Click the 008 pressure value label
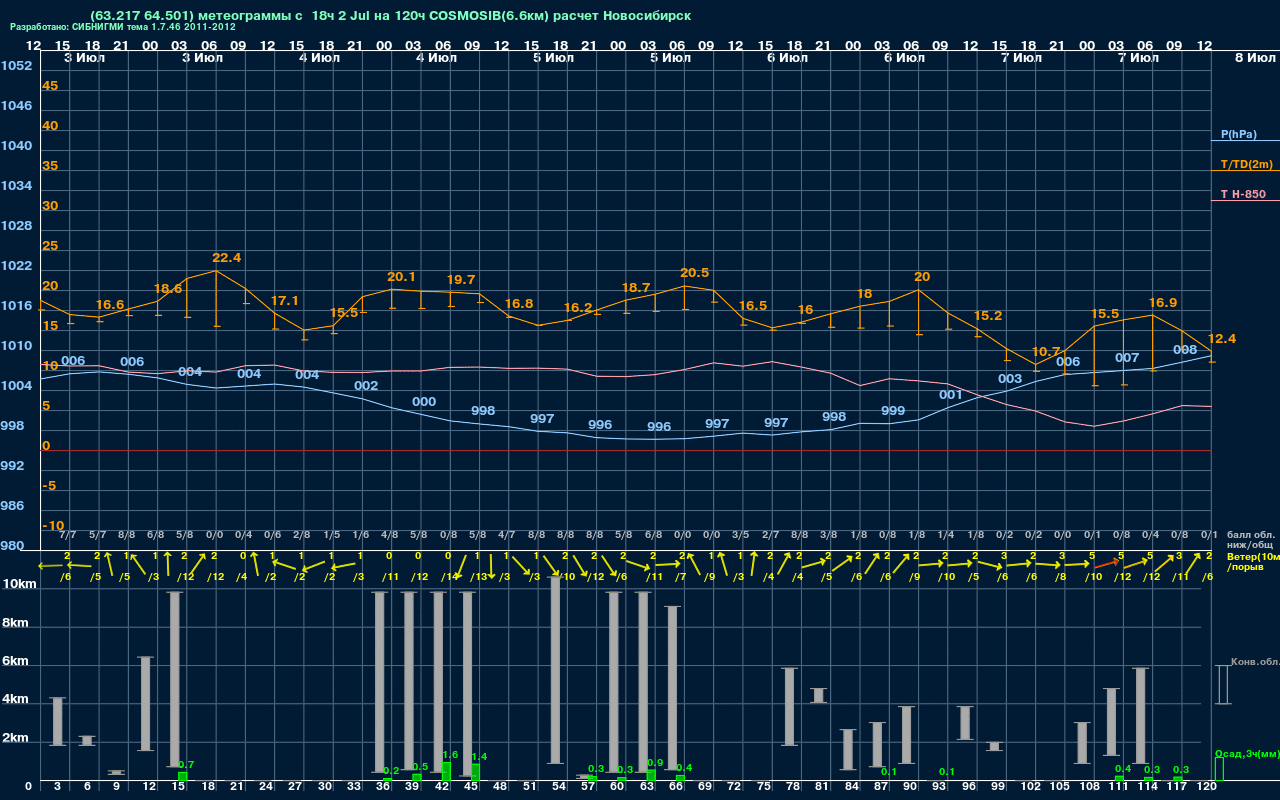The height and width of the screenshot is (800, 1280). 1185,350
